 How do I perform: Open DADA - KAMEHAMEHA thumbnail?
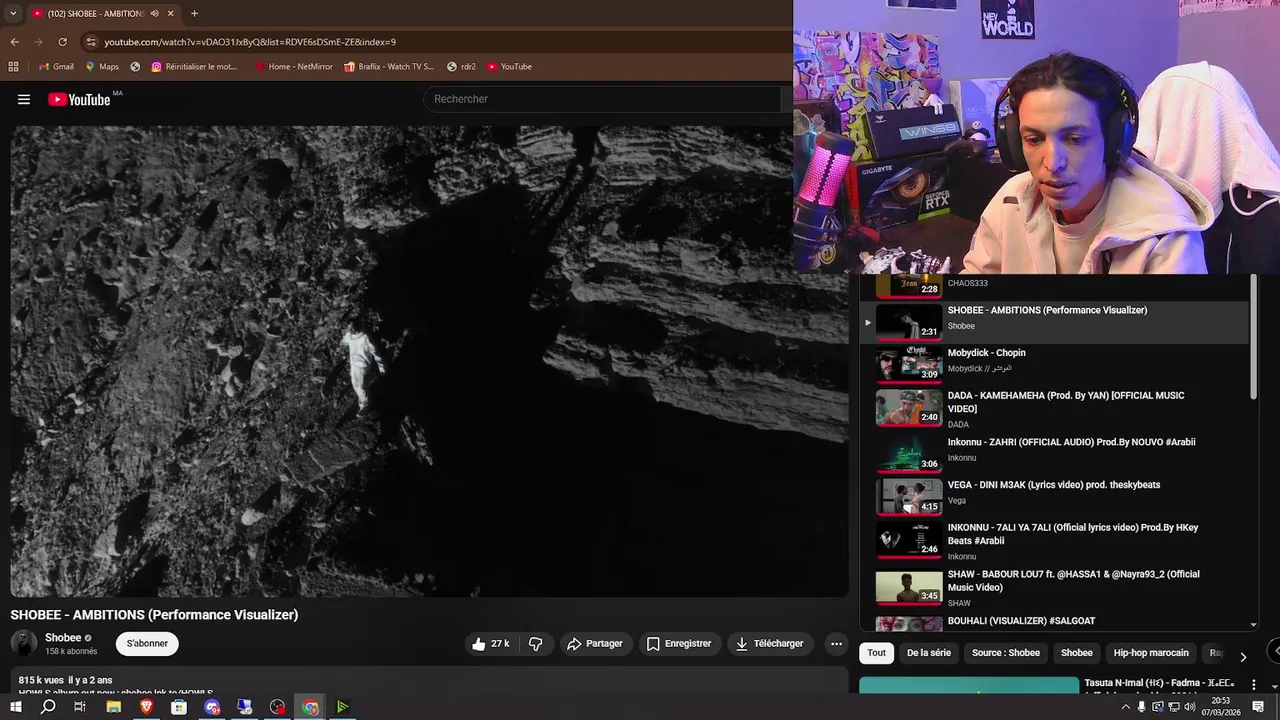click(x=909, y=408)
